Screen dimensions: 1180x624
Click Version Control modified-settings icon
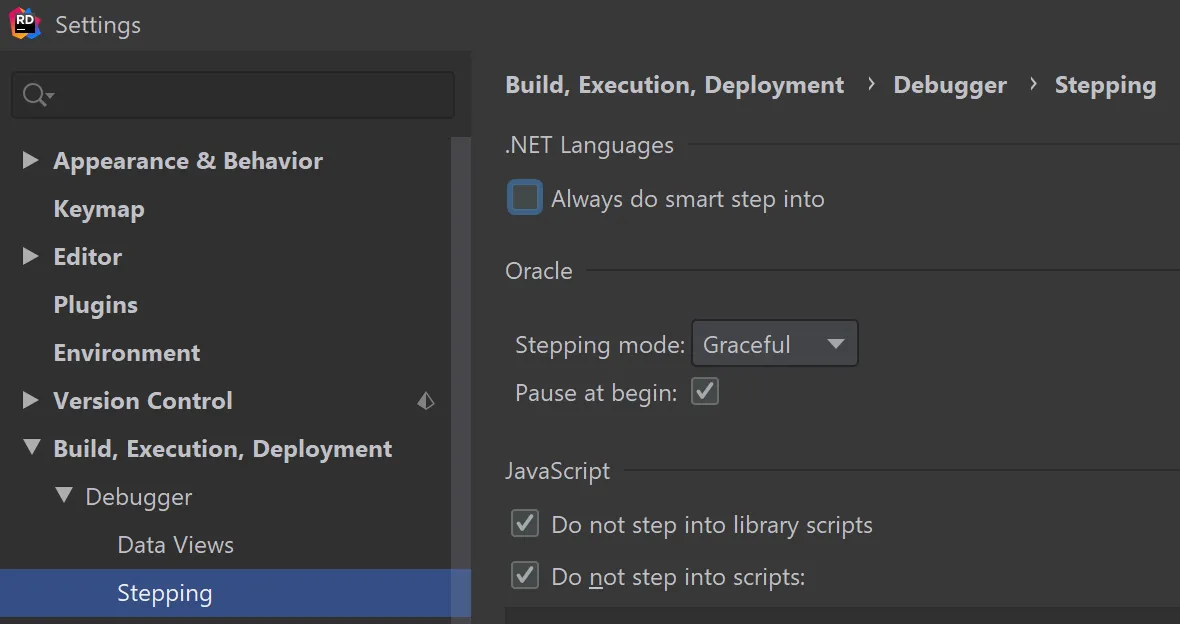click(426, 401)
